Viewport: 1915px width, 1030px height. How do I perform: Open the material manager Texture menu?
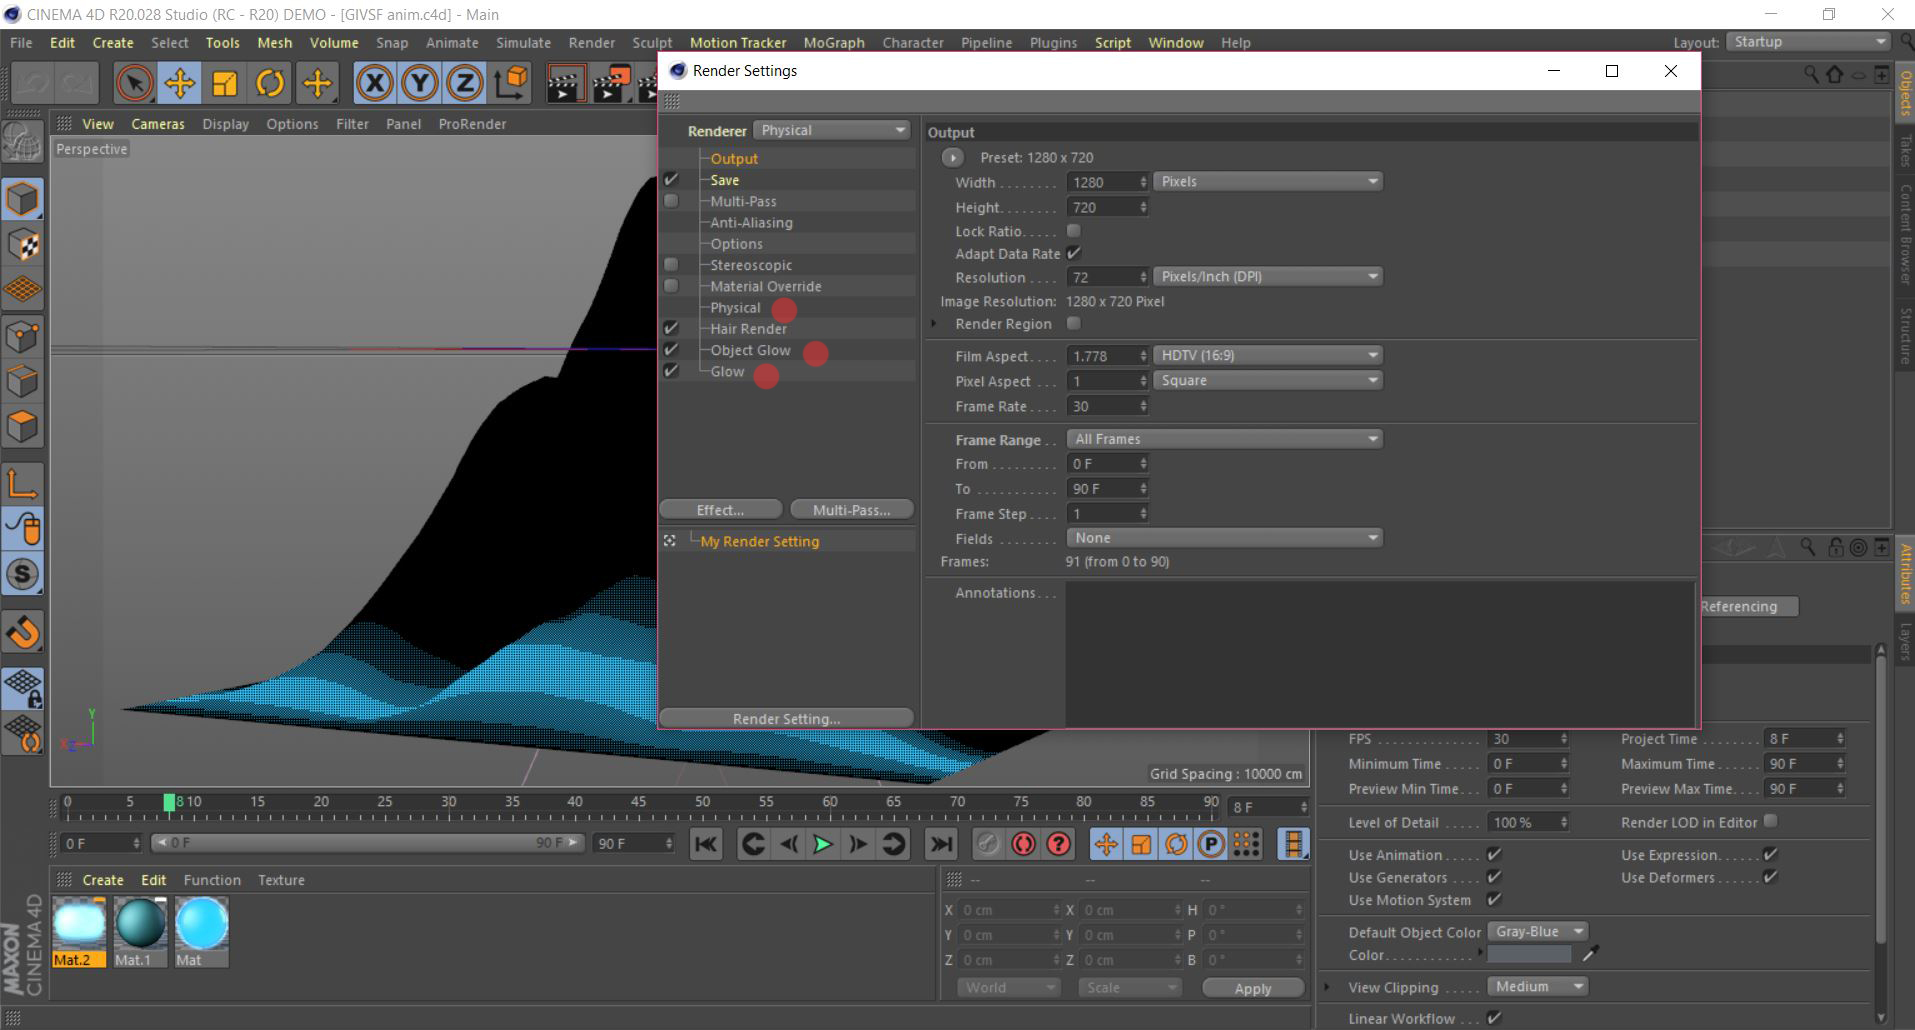[281, 880]
